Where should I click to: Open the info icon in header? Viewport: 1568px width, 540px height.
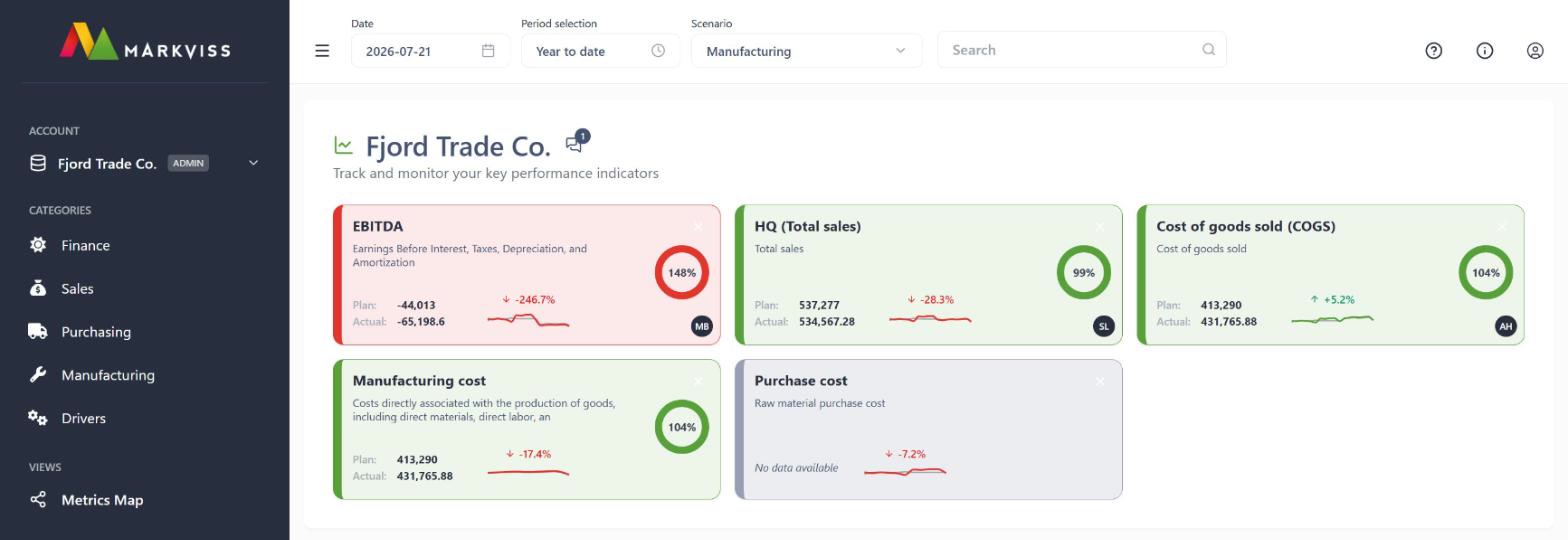point(1485,51)
